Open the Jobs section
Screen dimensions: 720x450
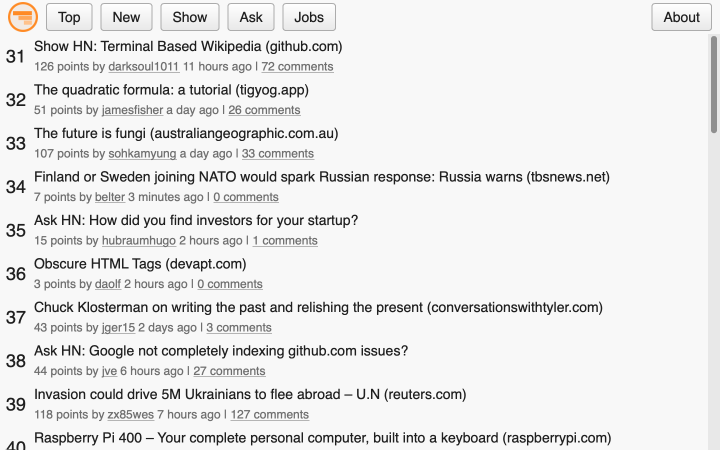309,17
